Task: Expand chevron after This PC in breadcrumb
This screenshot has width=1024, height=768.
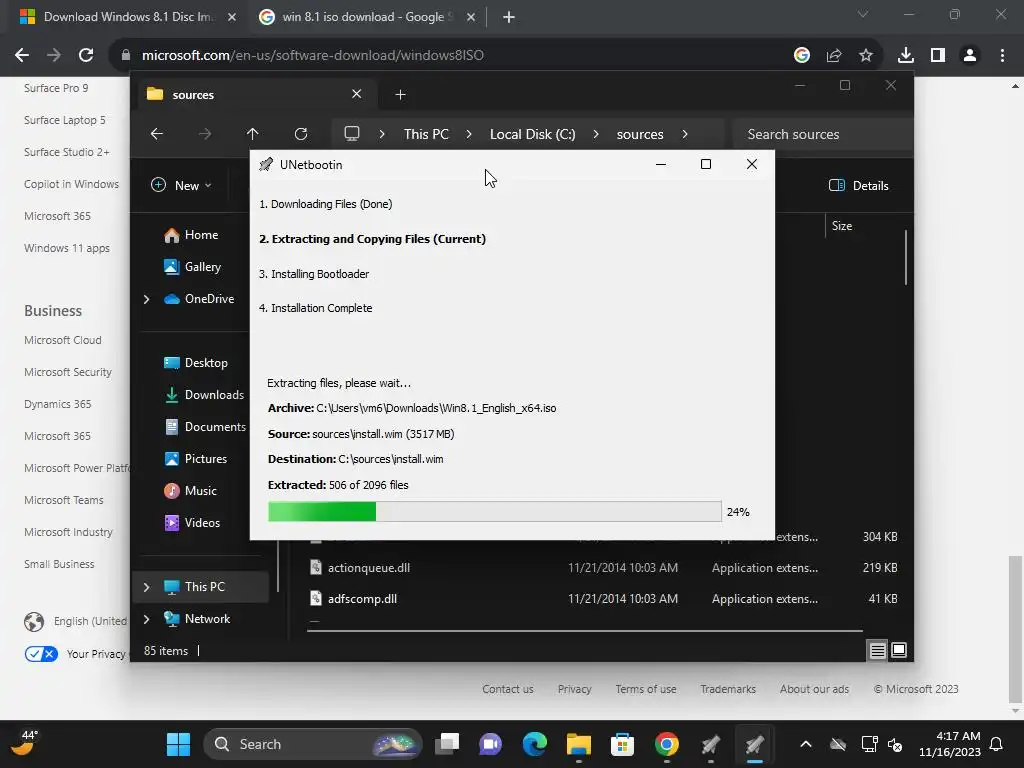Action: click(x=469, y=134)
